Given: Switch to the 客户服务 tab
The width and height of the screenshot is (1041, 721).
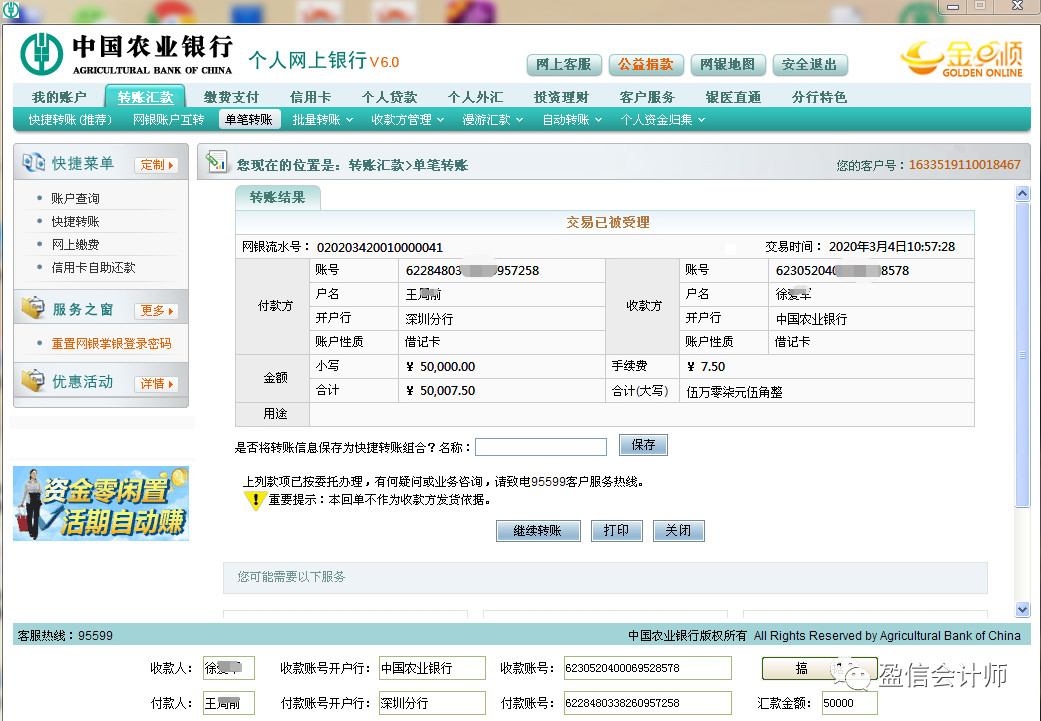Looking at the screenshot, I should tap(647, 97).
